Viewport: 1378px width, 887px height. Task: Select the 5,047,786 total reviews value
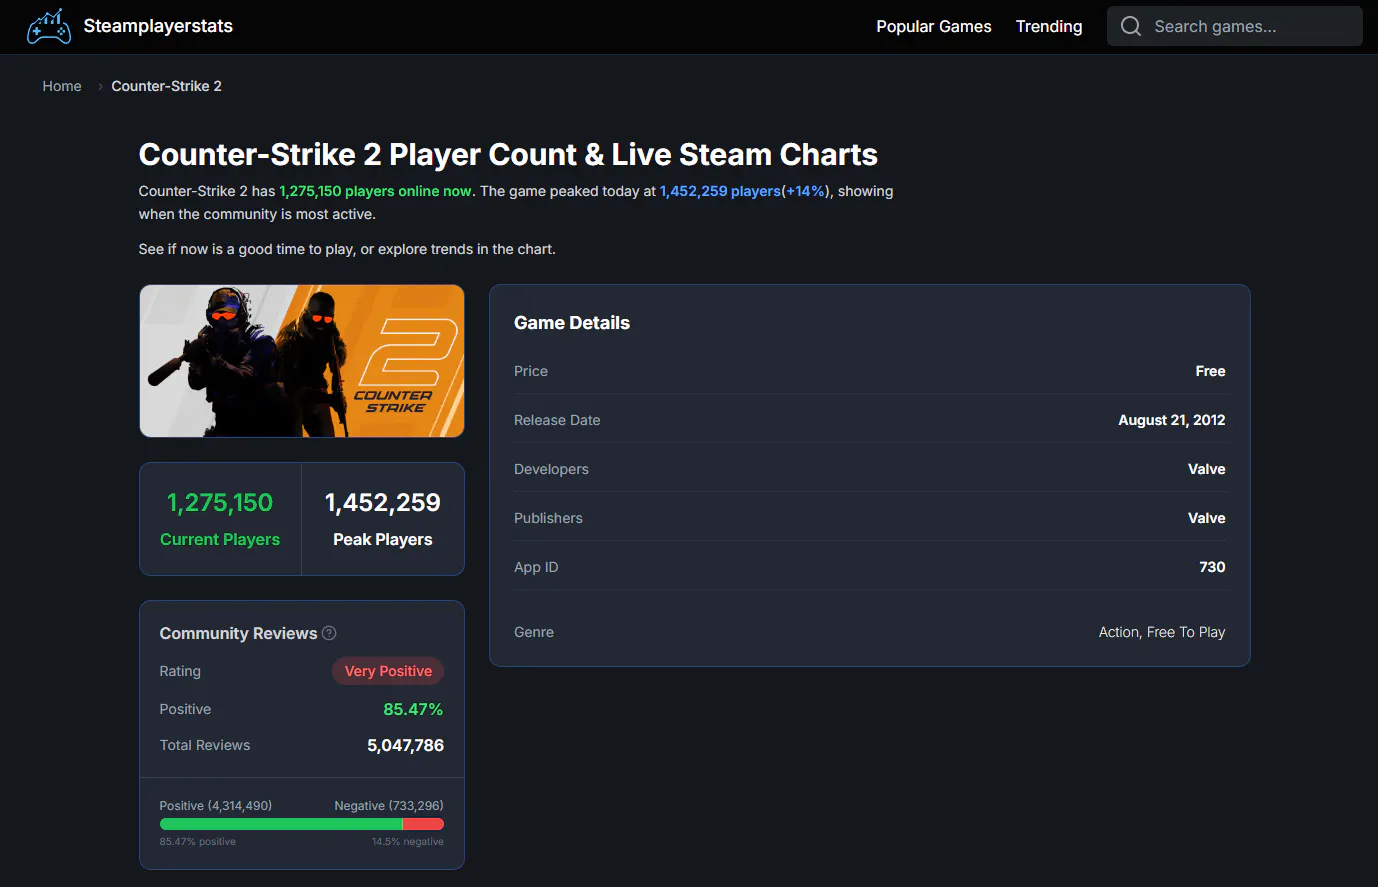point(405,745)
